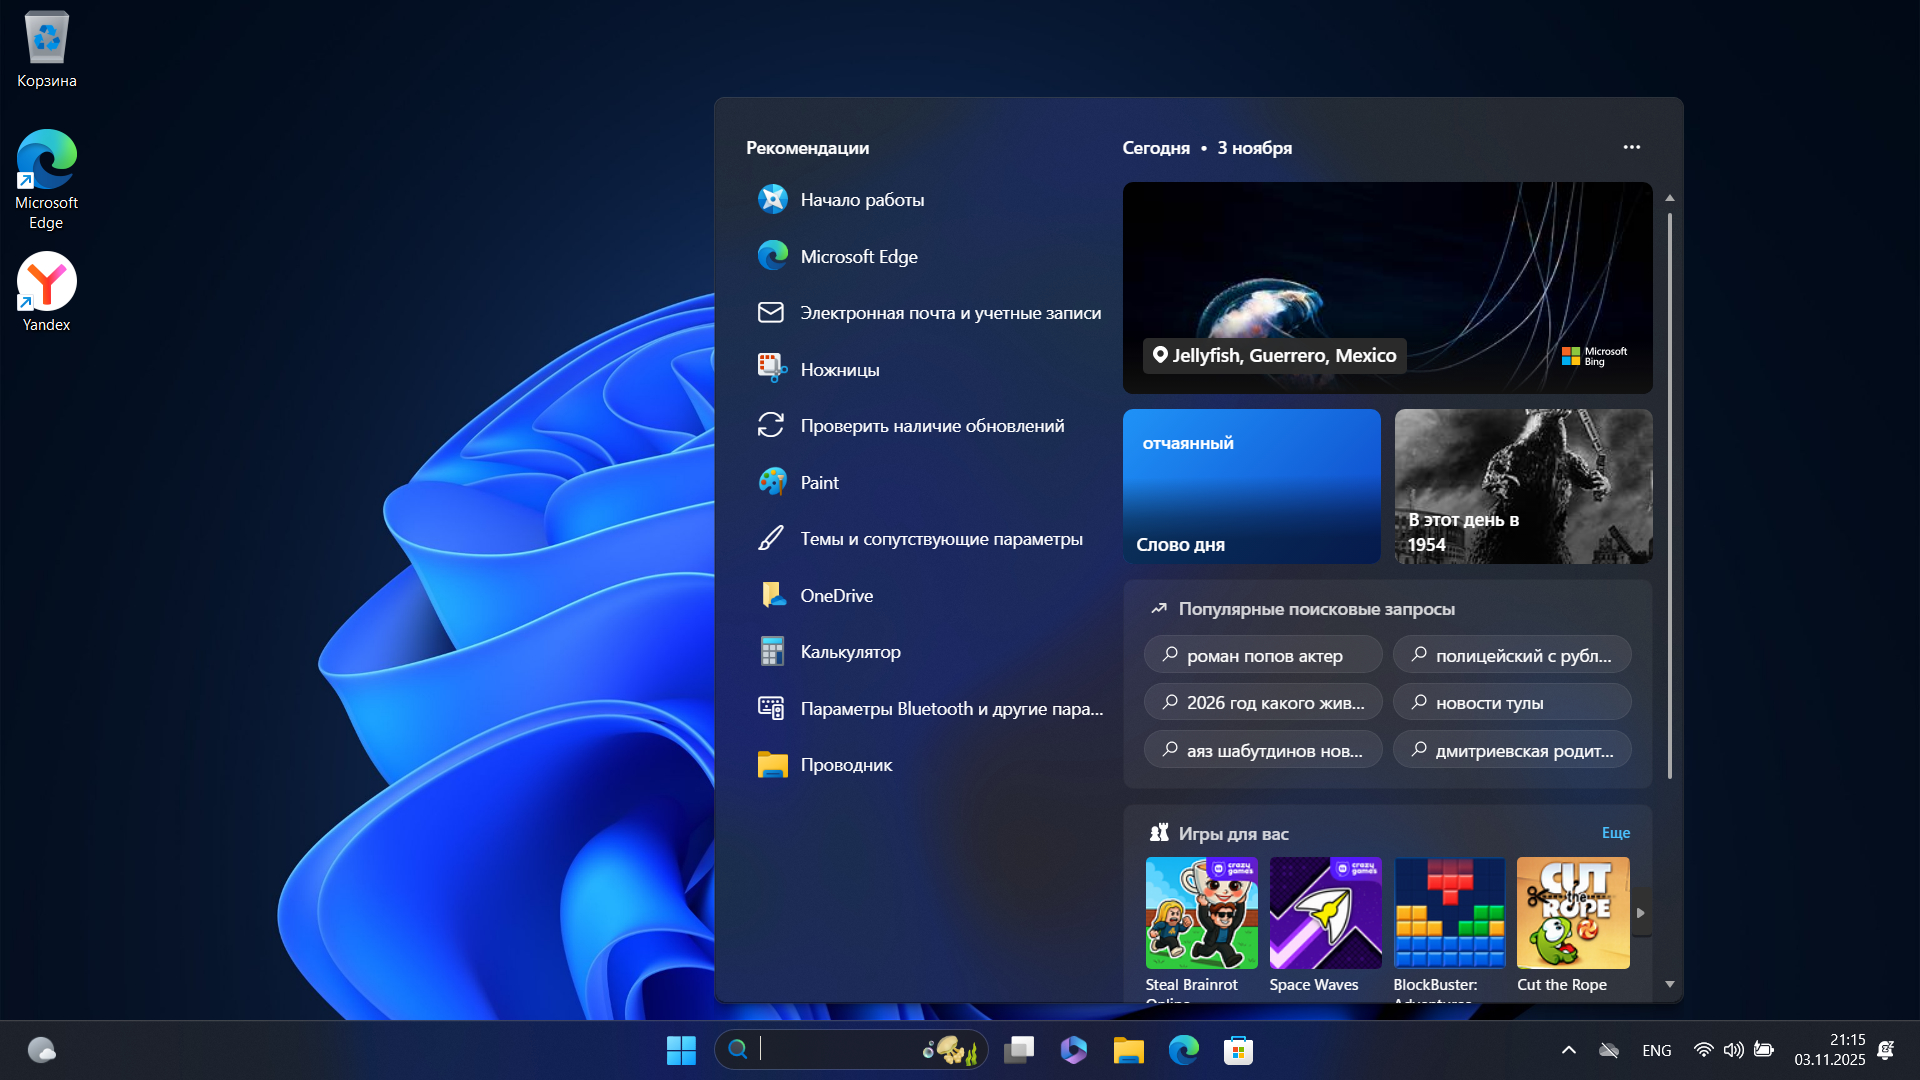
Task: Show hidden tray icons chevron
Action: tap(1568, 1050)
